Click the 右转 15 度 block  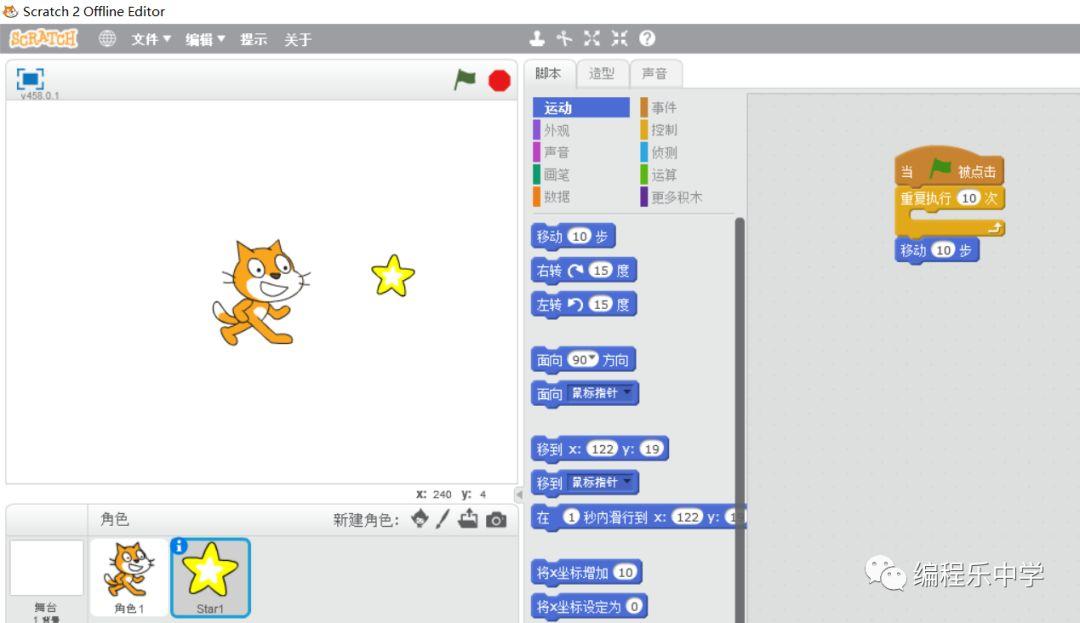(583, 270)
